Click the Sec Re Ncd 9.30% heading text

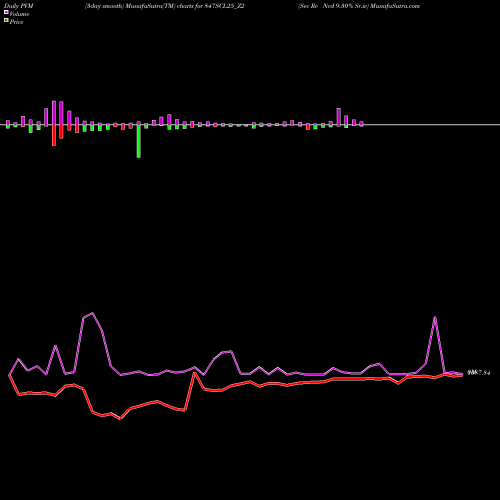(x=359, y=6)
